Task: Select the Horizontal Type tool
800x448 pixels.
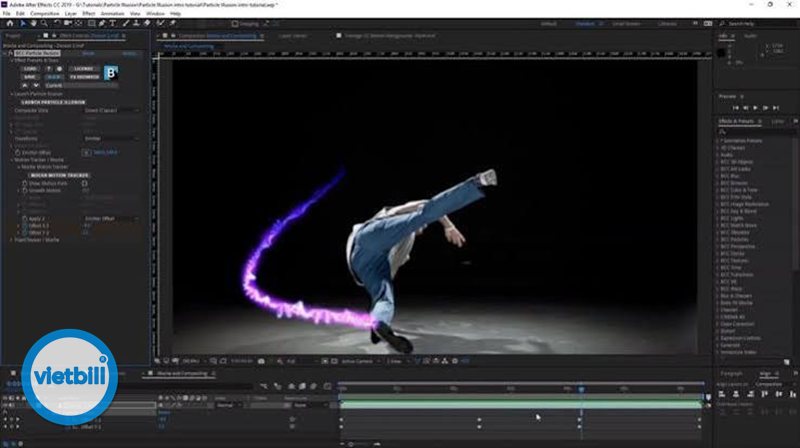Action: (x=113, y=23)
